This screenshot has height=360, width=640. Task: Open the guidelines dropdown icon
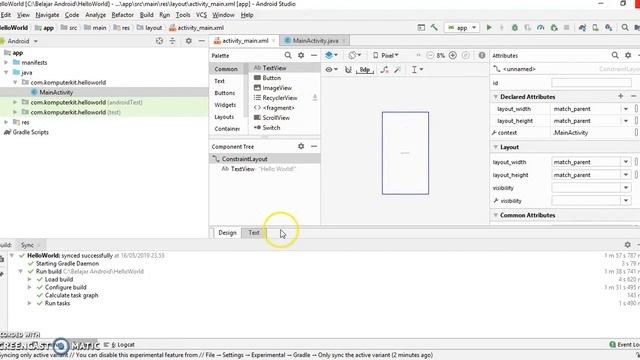point(417,70)
